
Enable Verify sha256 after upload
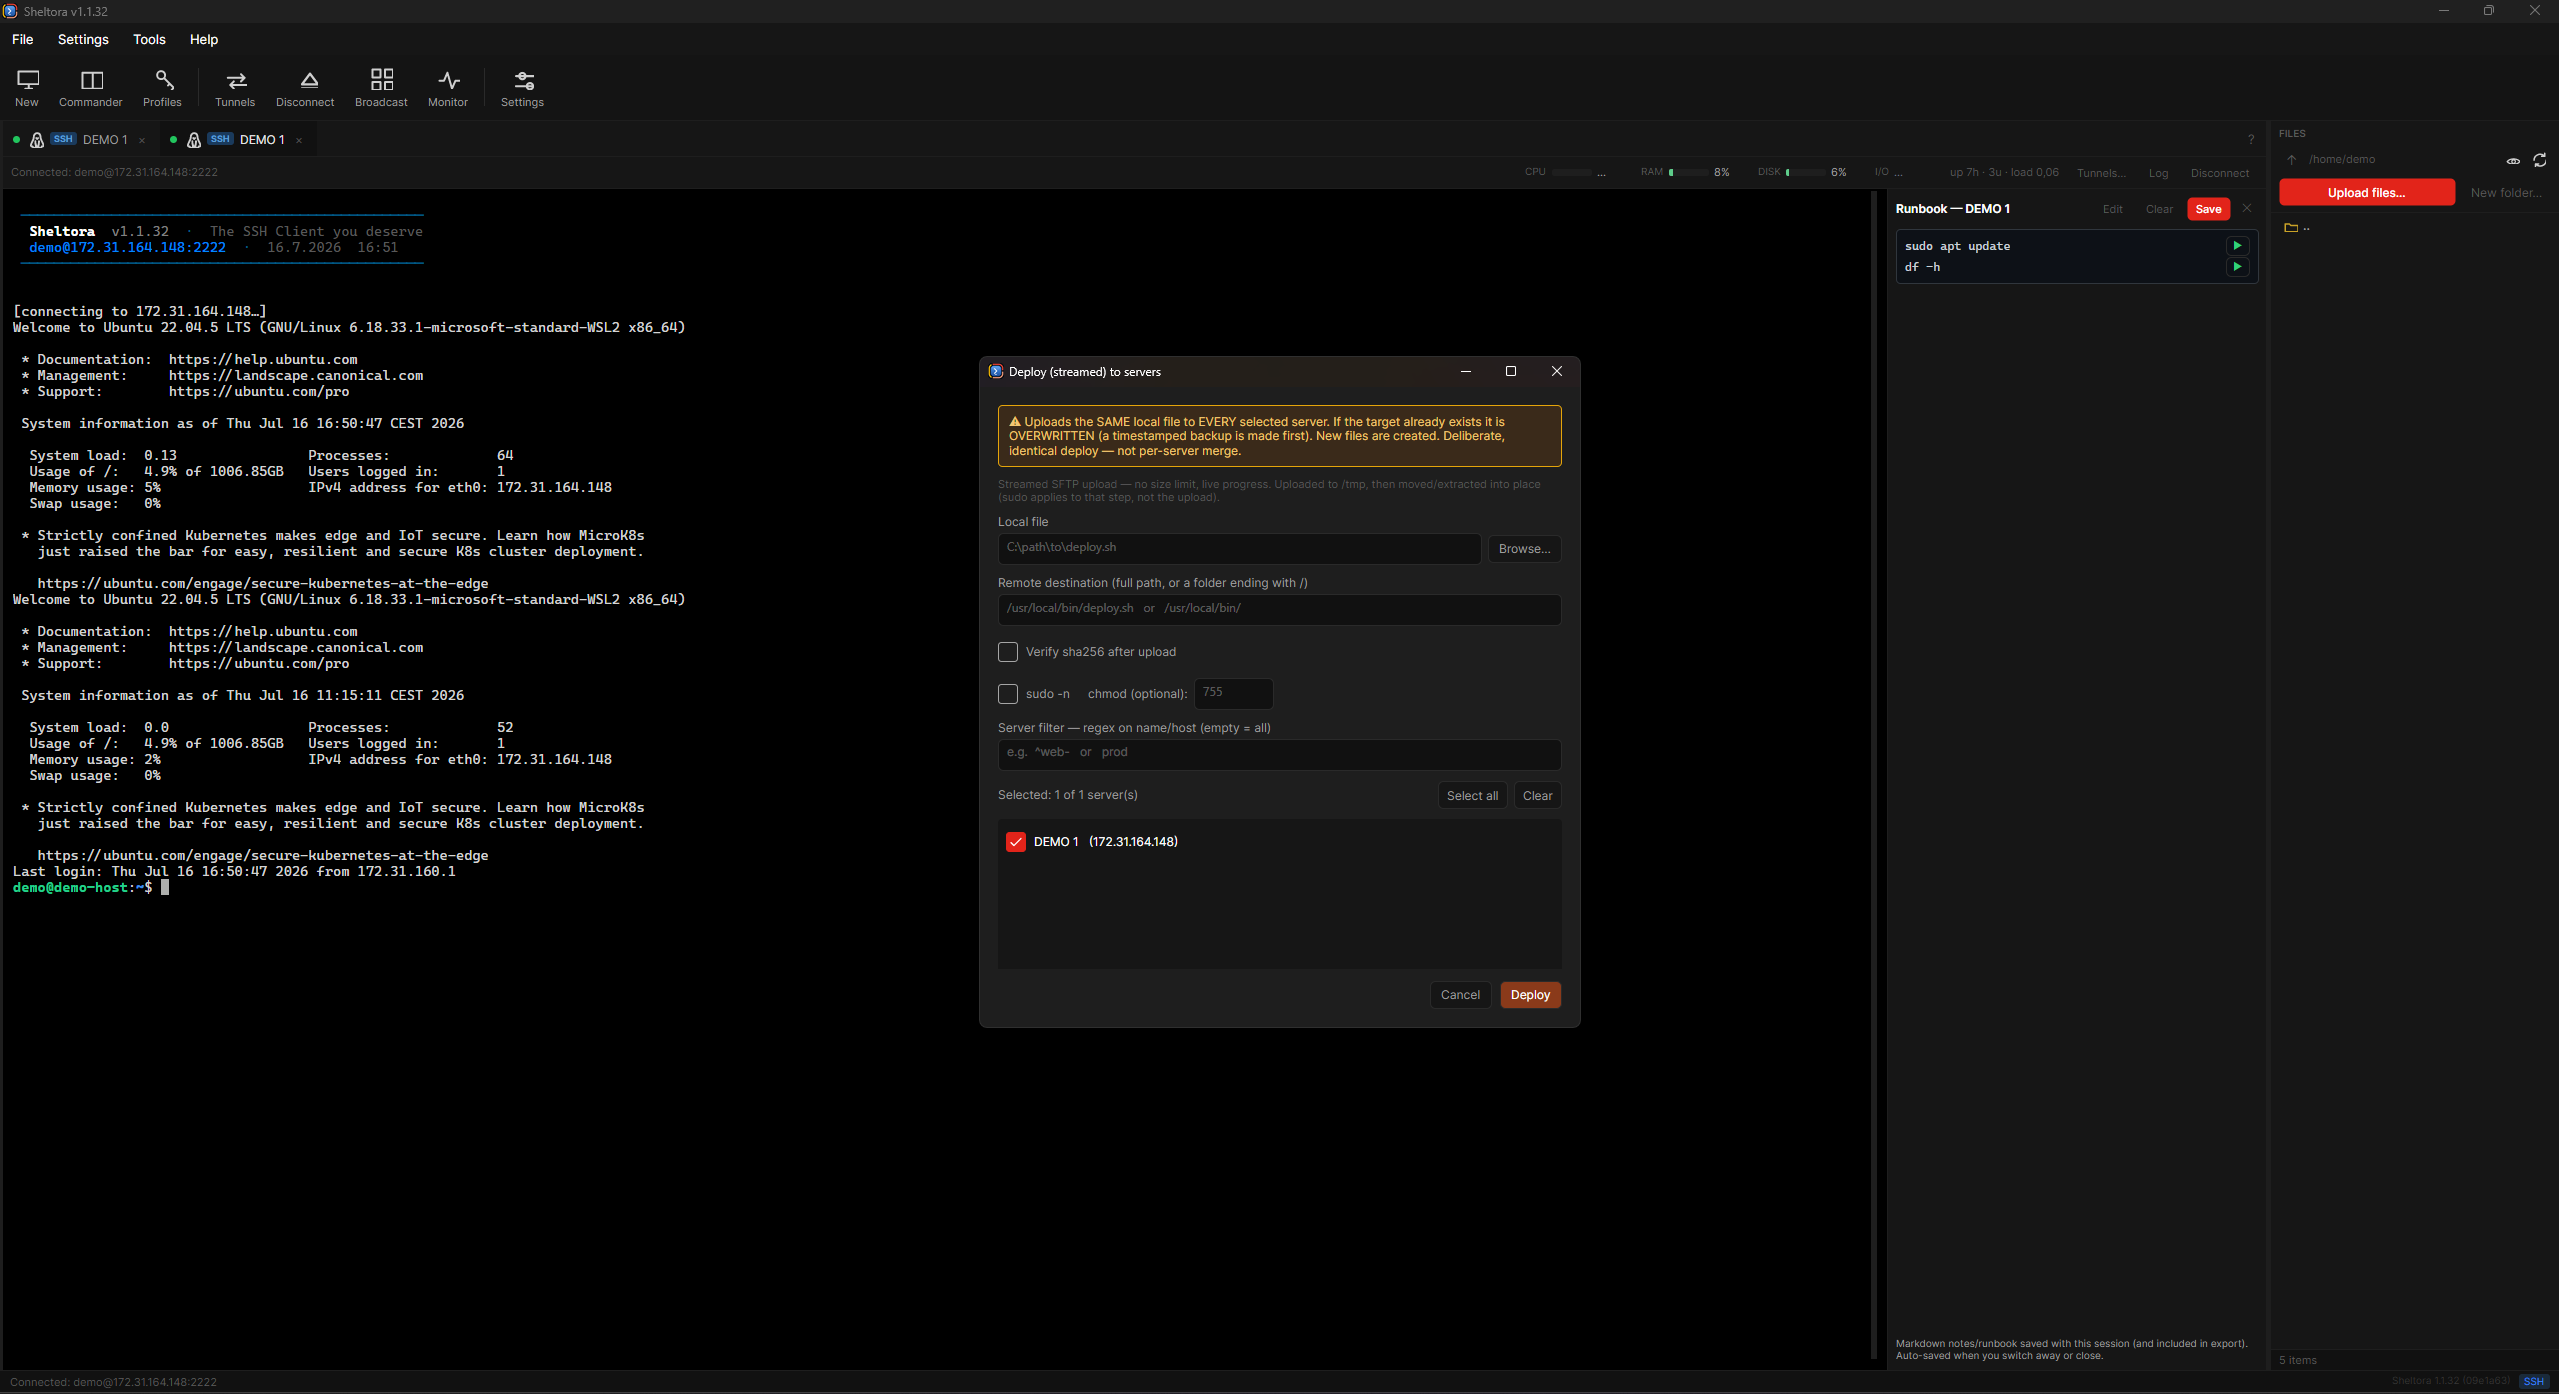(1008, 652)
